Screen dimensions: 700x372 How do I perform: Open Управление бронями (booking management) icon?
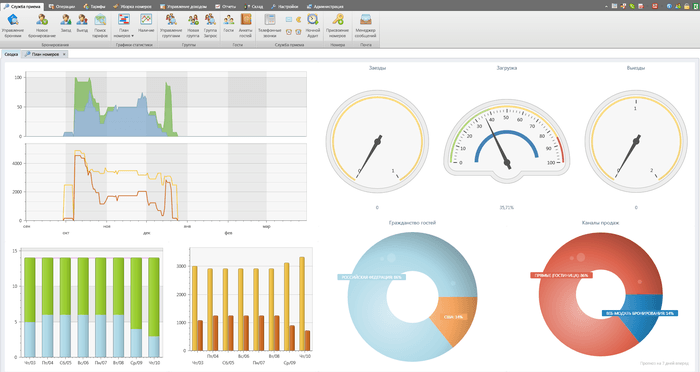13,26
